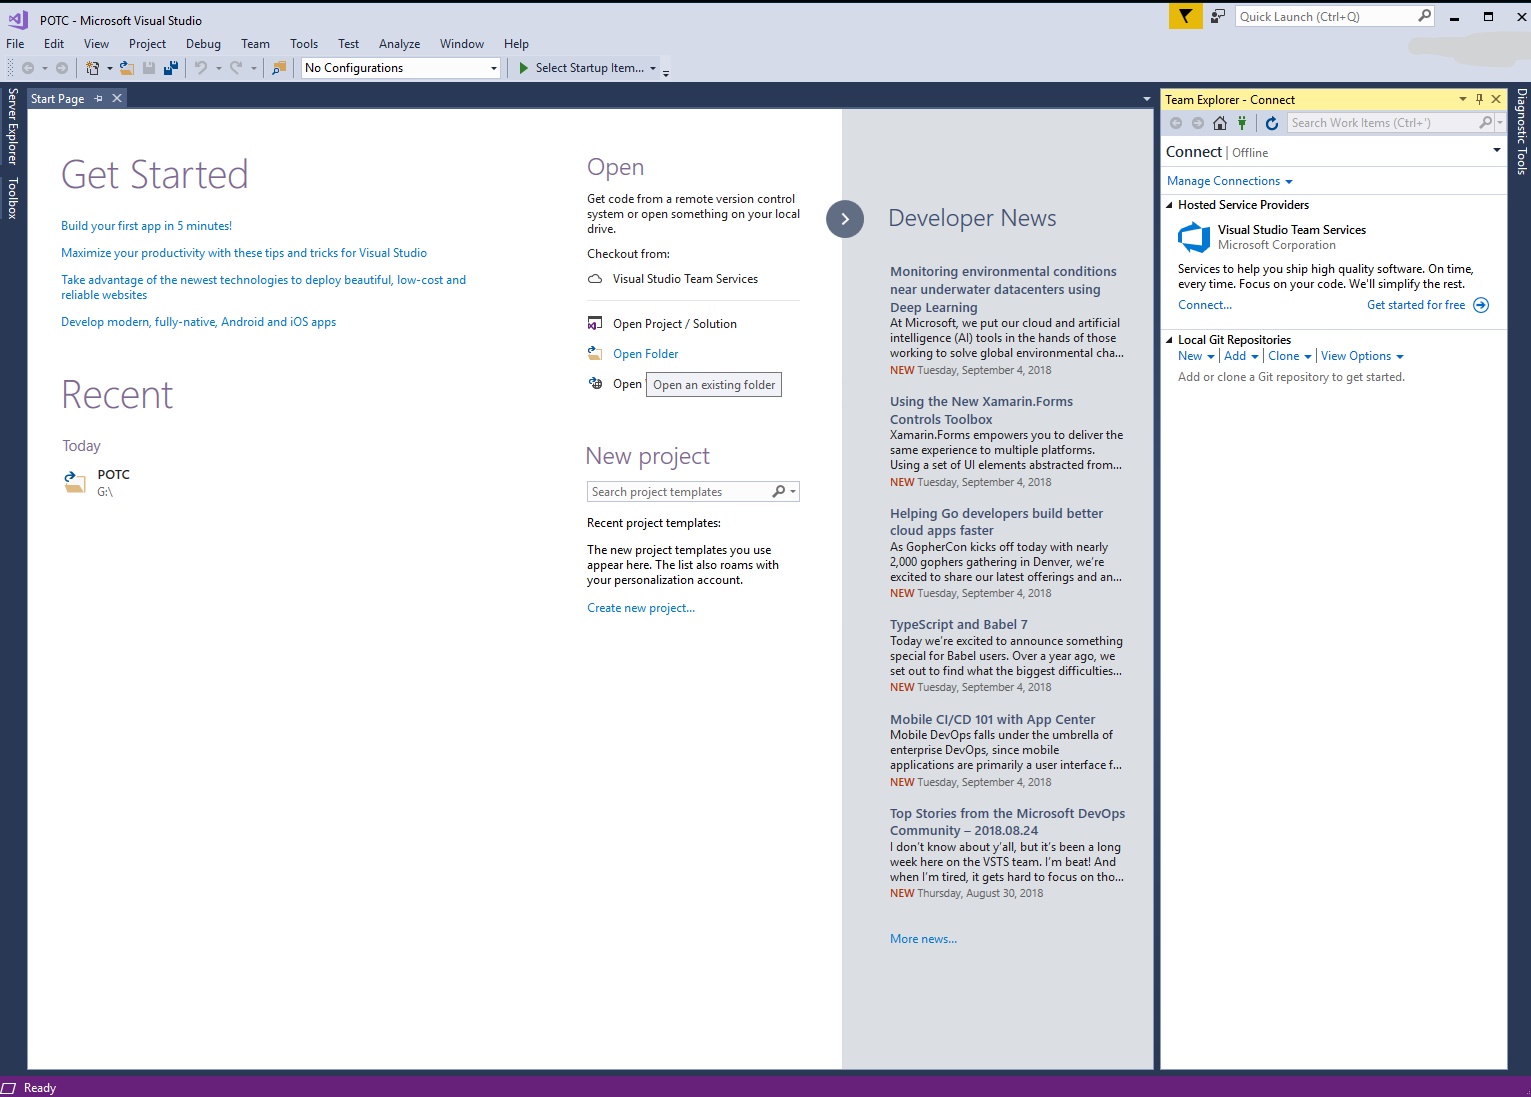Pin the Start Page tab
1531x1097 pixels.
pos(98,98)
